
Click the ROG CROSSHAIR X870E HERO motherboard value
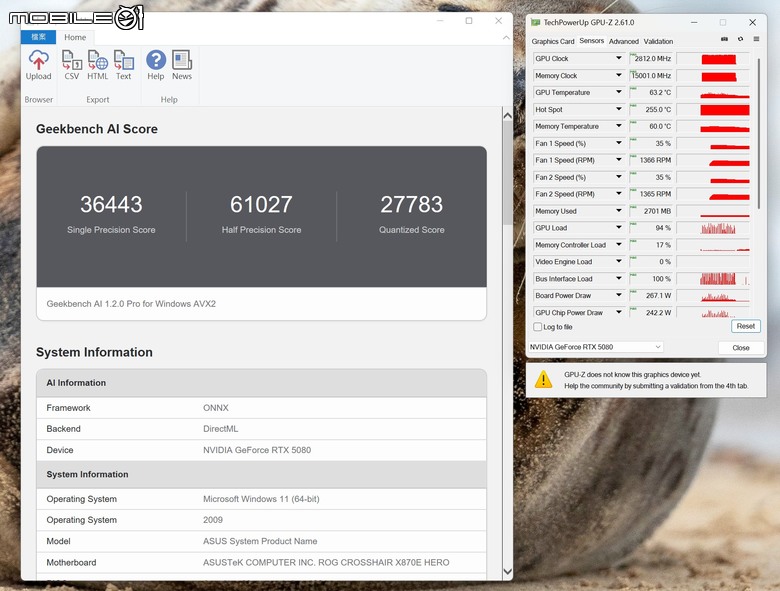(326, 563)
